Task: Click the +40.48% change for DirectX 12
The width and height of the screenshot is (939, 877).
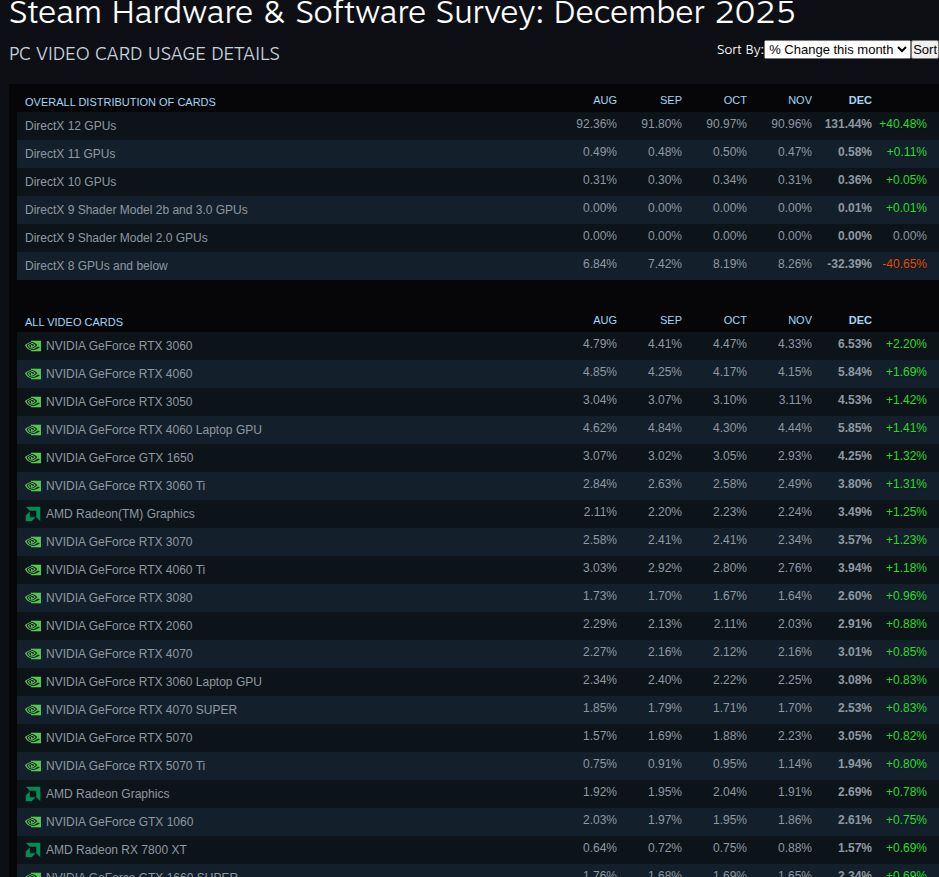Action: coord(903,124)
